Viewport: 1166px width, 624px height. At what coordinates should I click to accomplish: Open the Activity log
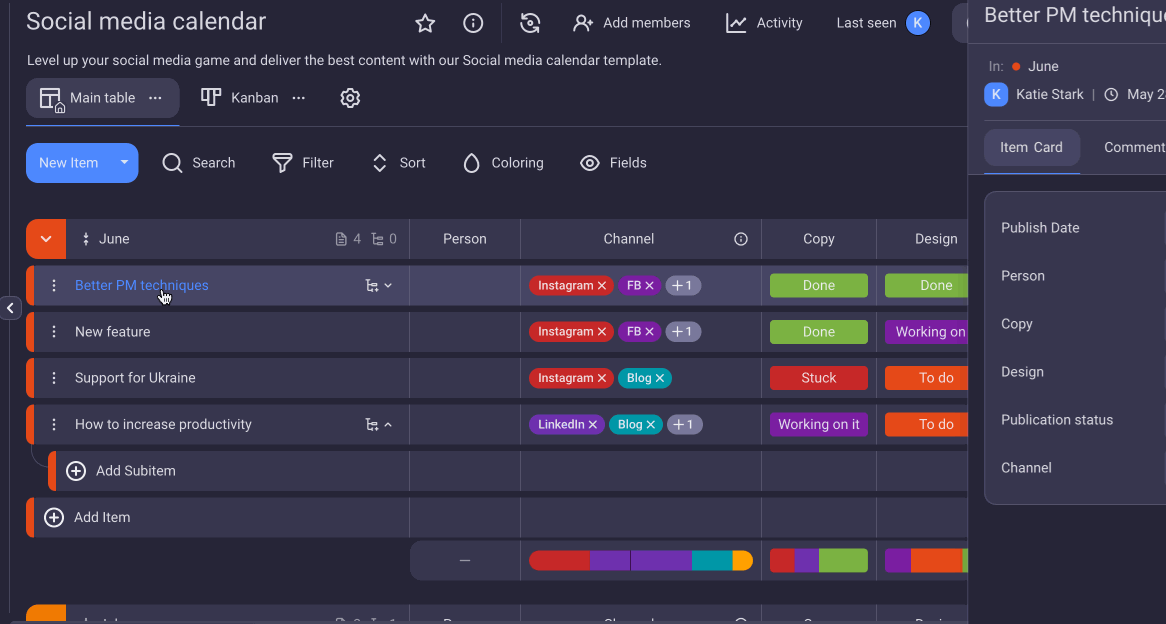(764, 23)
